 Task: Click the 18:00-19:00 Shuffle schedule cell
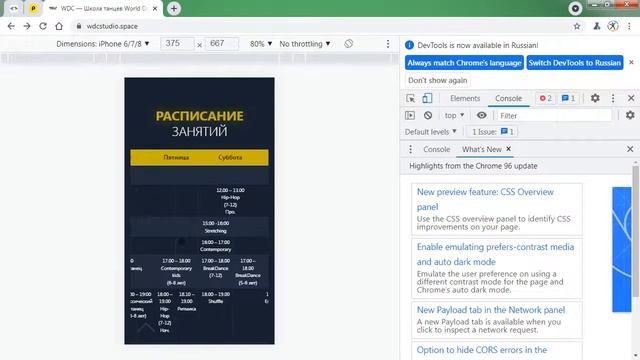(216, 298)
